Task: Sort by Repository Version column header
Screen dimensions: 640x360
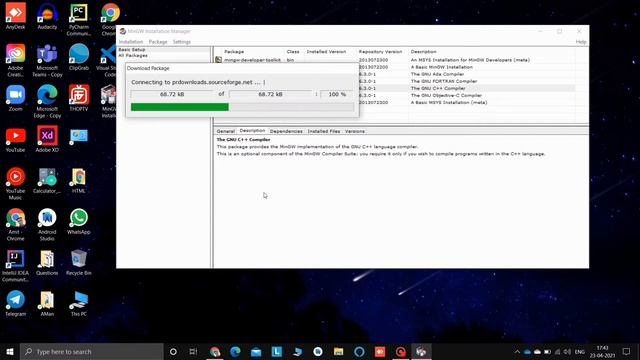Action: click(380, 52)
